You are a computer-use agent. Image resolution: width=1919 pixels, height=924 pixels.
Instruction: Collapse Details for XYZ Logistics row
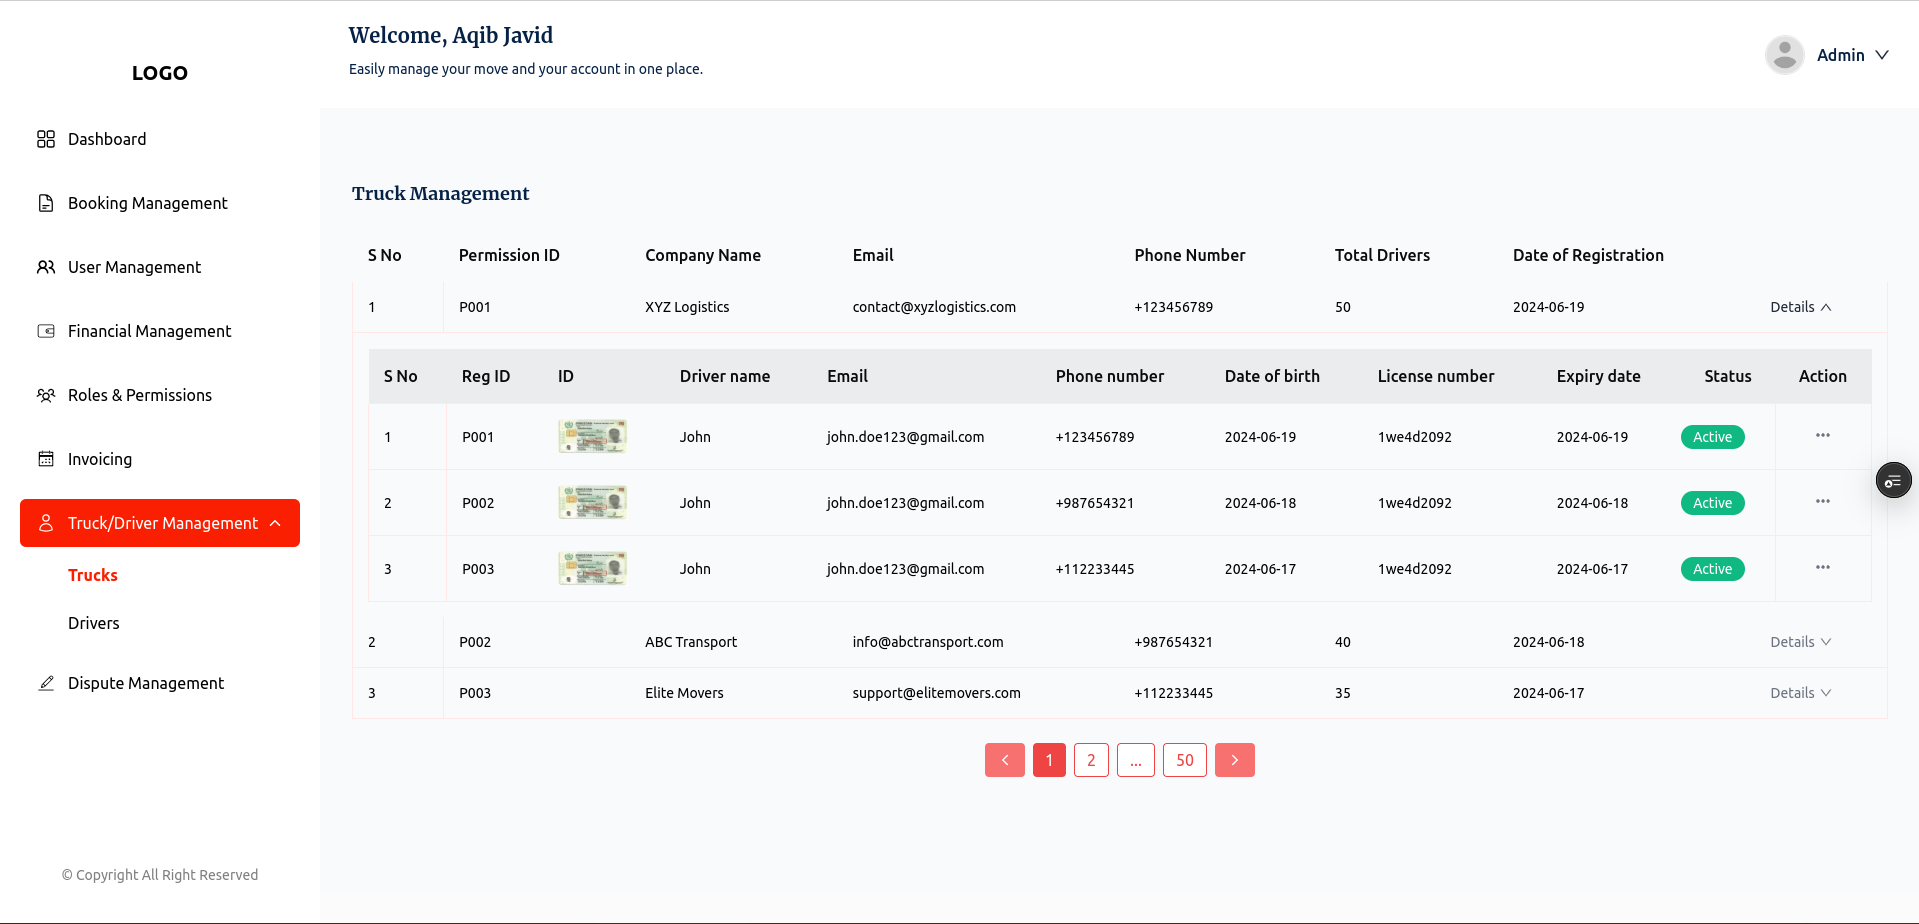pos(1800,307)
